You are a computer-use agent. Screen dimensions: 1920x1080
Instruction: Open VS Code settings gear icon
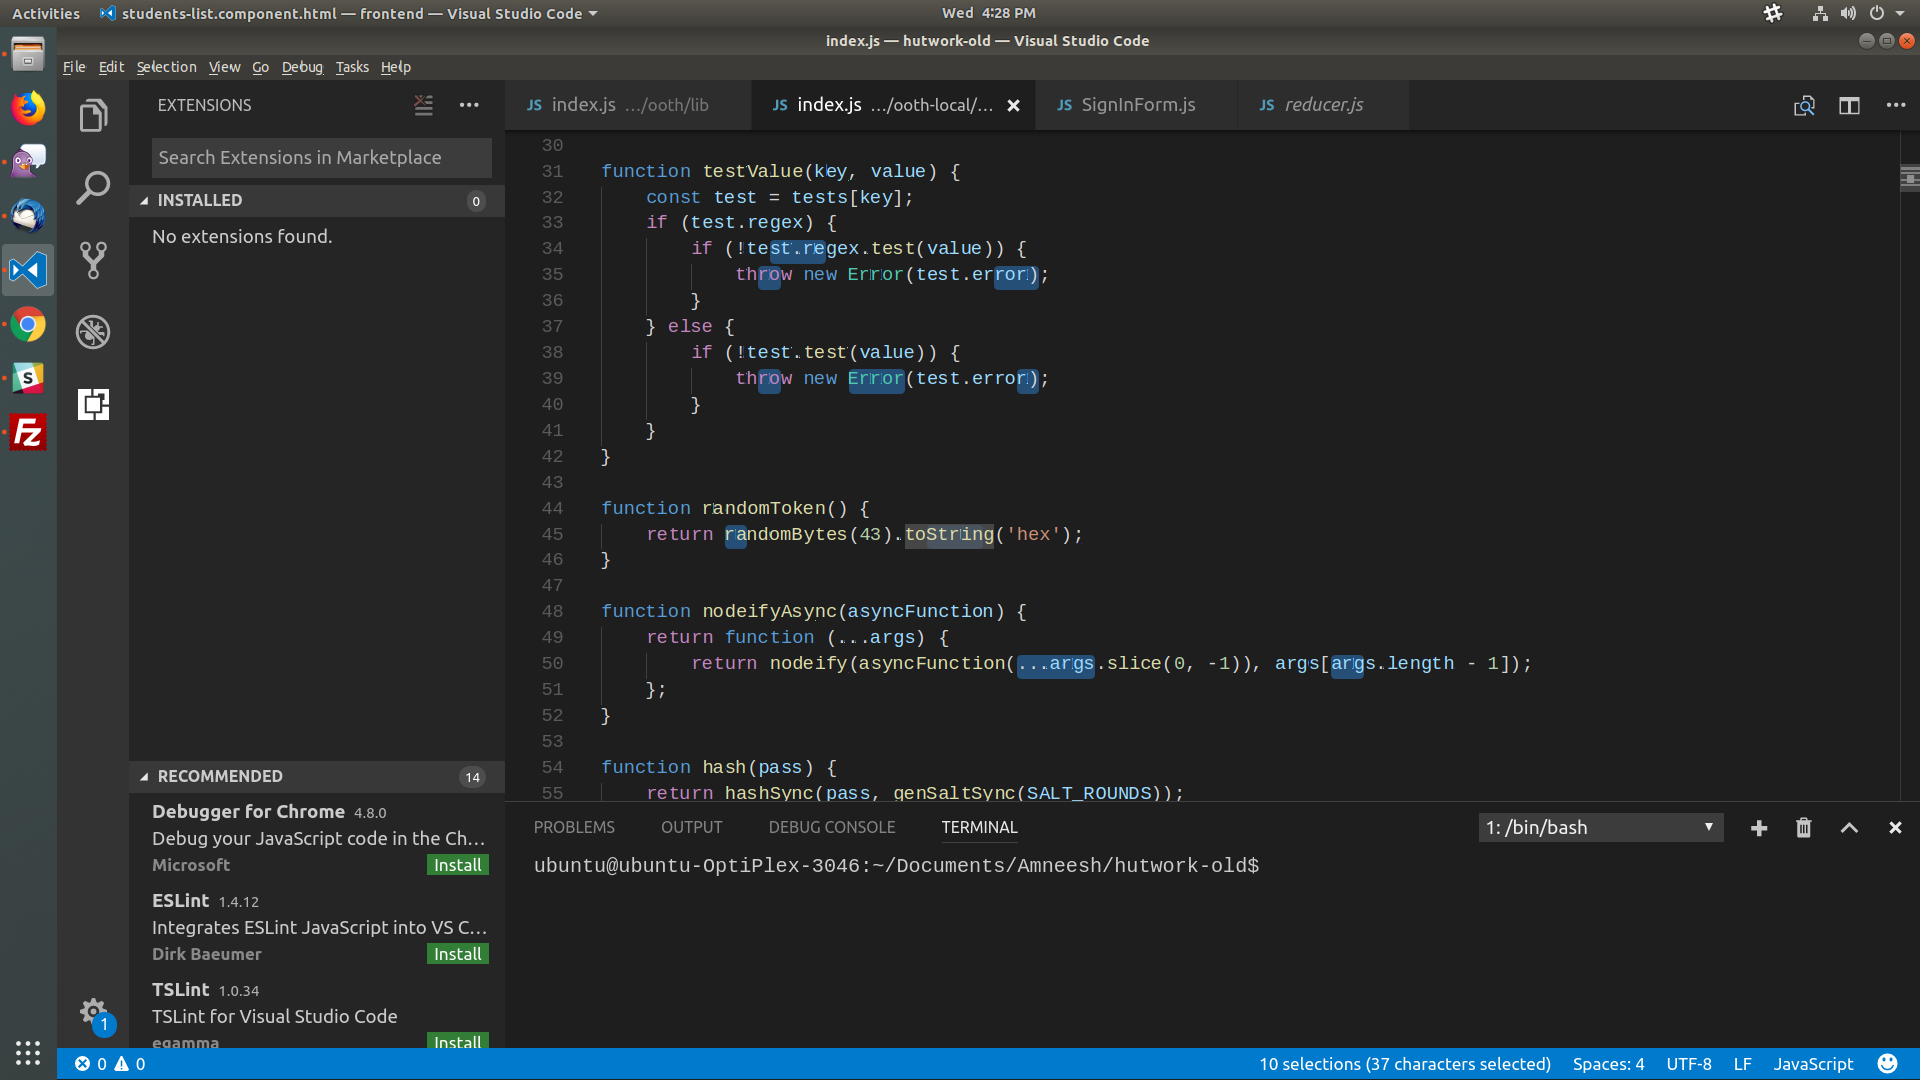point(93,1012)
